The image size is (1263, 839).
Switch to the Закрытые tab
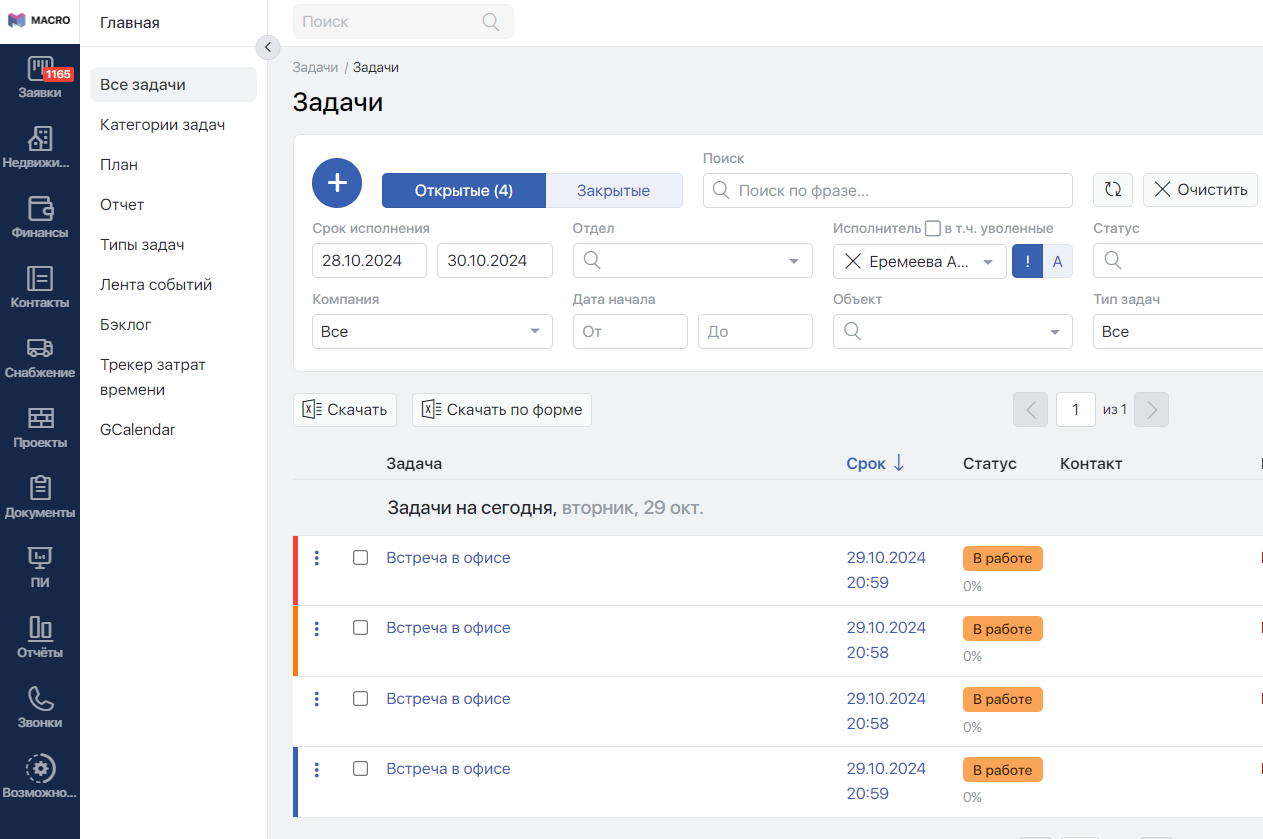613,191
